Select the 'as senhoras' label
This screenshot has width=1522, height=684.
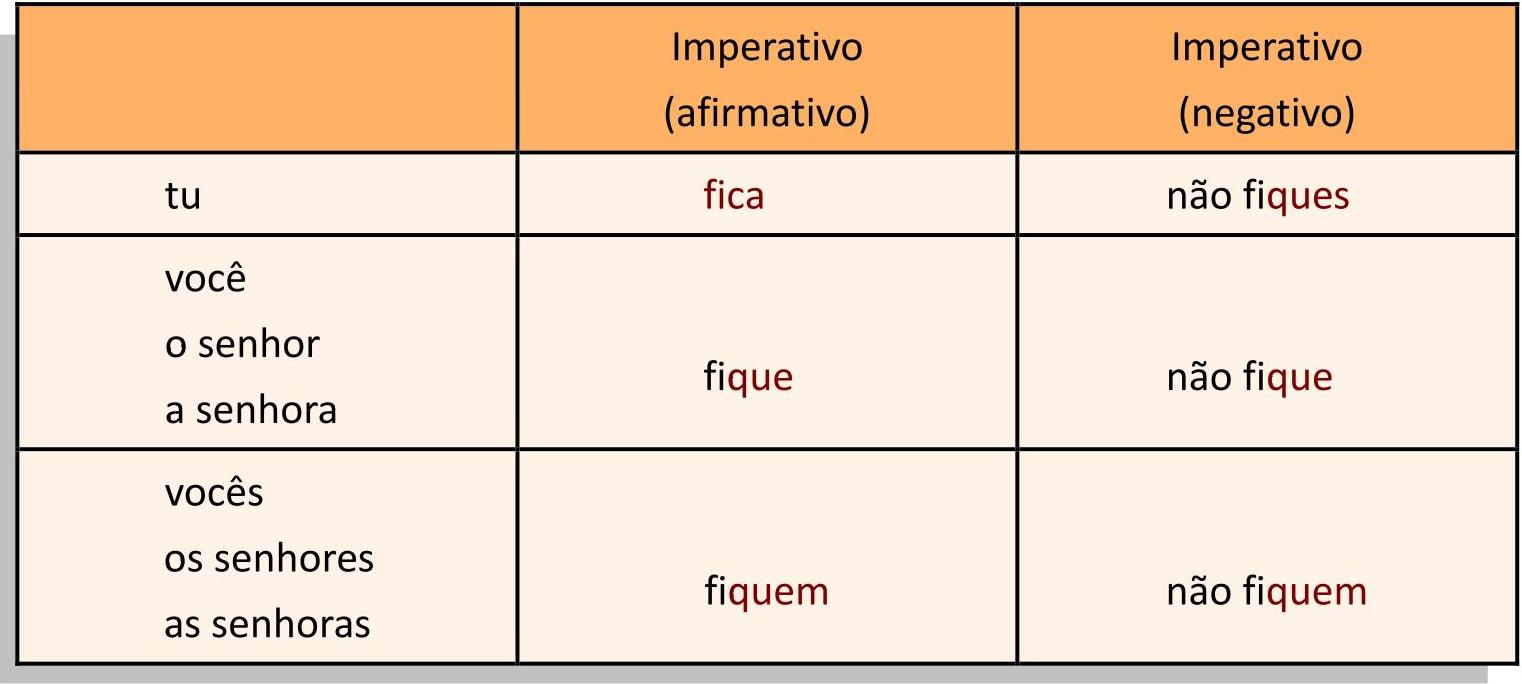click(267, 624)
